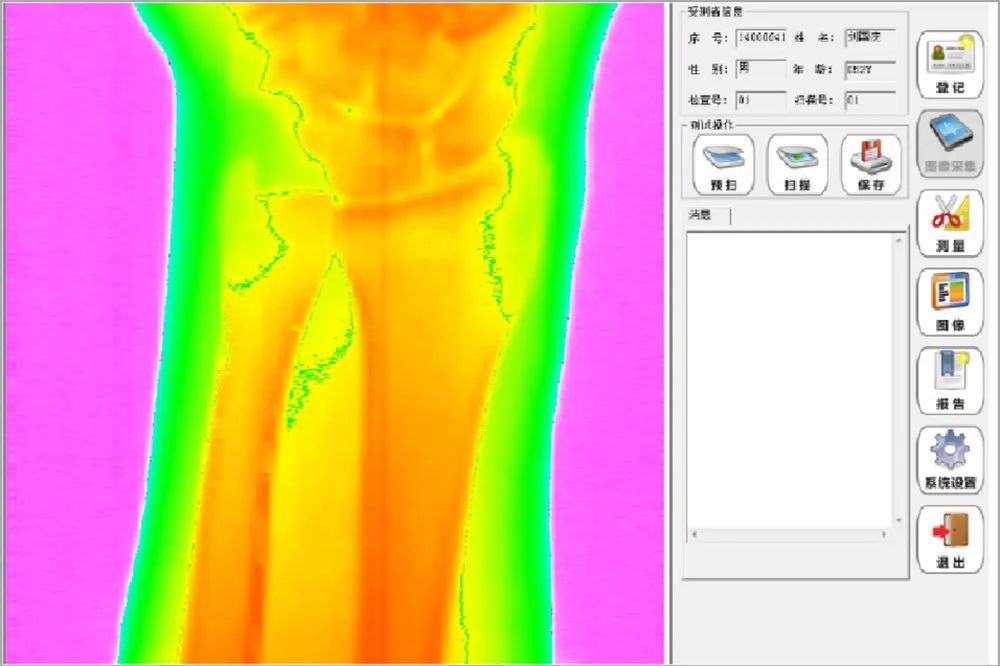Click the 扫描号 scan number field
Image resolution: width=1000 pixels, height=666 pixels.
point(869,100)
